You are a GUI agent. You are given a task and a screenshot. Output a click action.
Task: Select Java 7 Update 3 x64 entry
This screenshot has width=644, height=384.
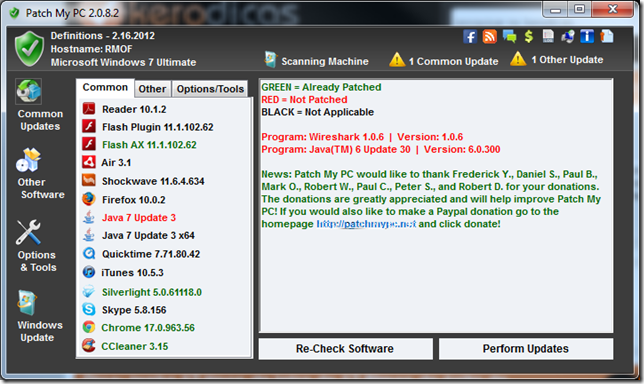click(x=148, y=235)
